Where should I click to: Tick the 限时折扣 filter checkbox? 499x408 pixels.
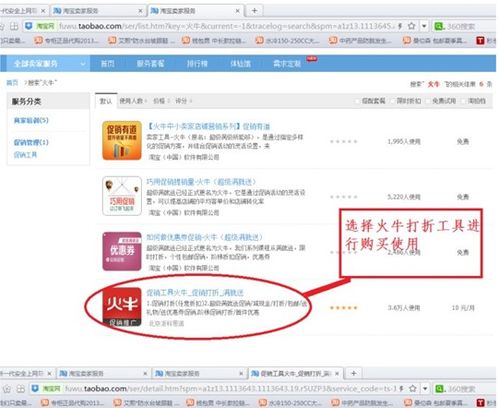click(392, 101)
